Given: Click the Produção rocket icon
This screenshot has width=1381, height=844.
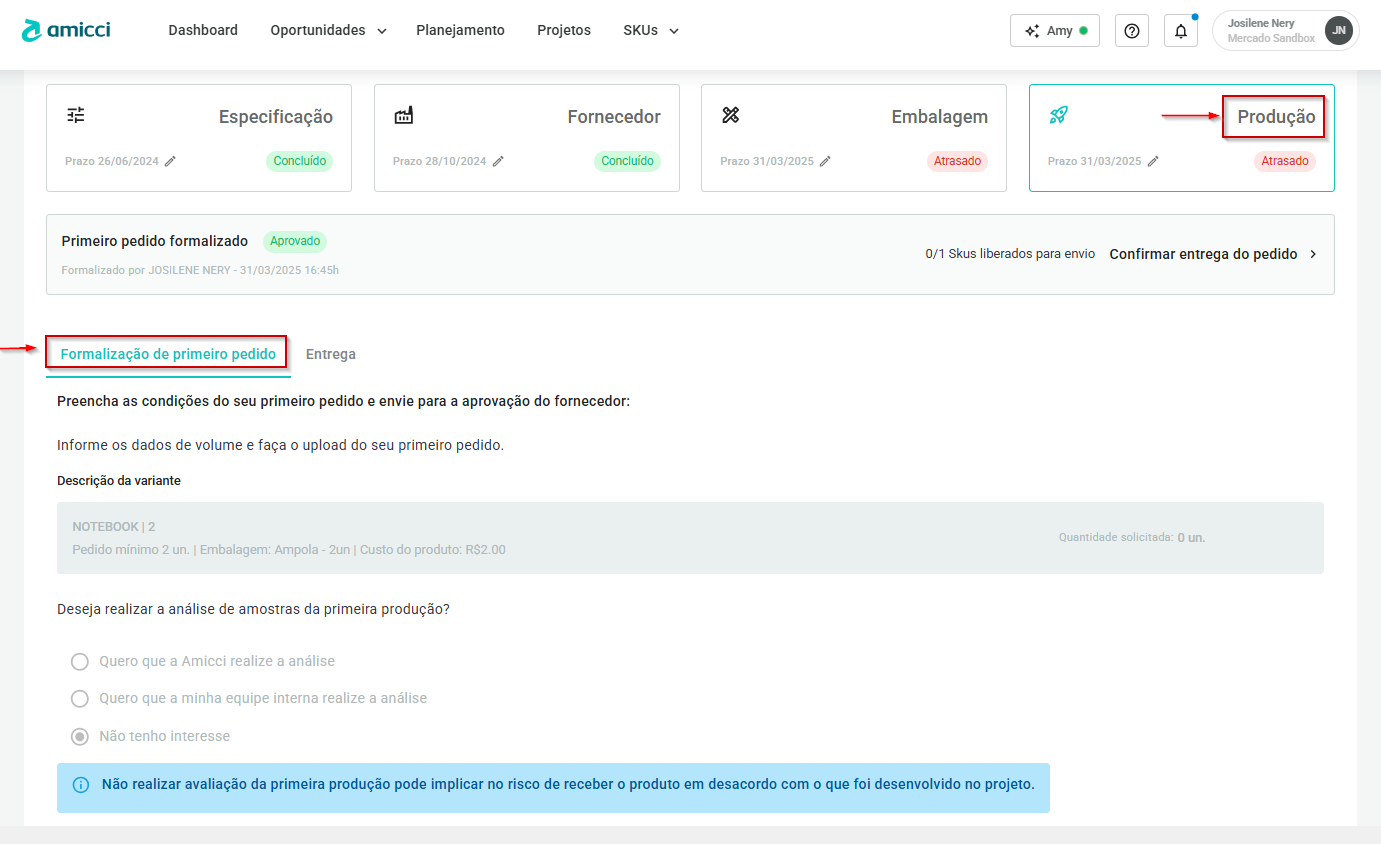Looking at the screenshot, I should click(1058, 115).
